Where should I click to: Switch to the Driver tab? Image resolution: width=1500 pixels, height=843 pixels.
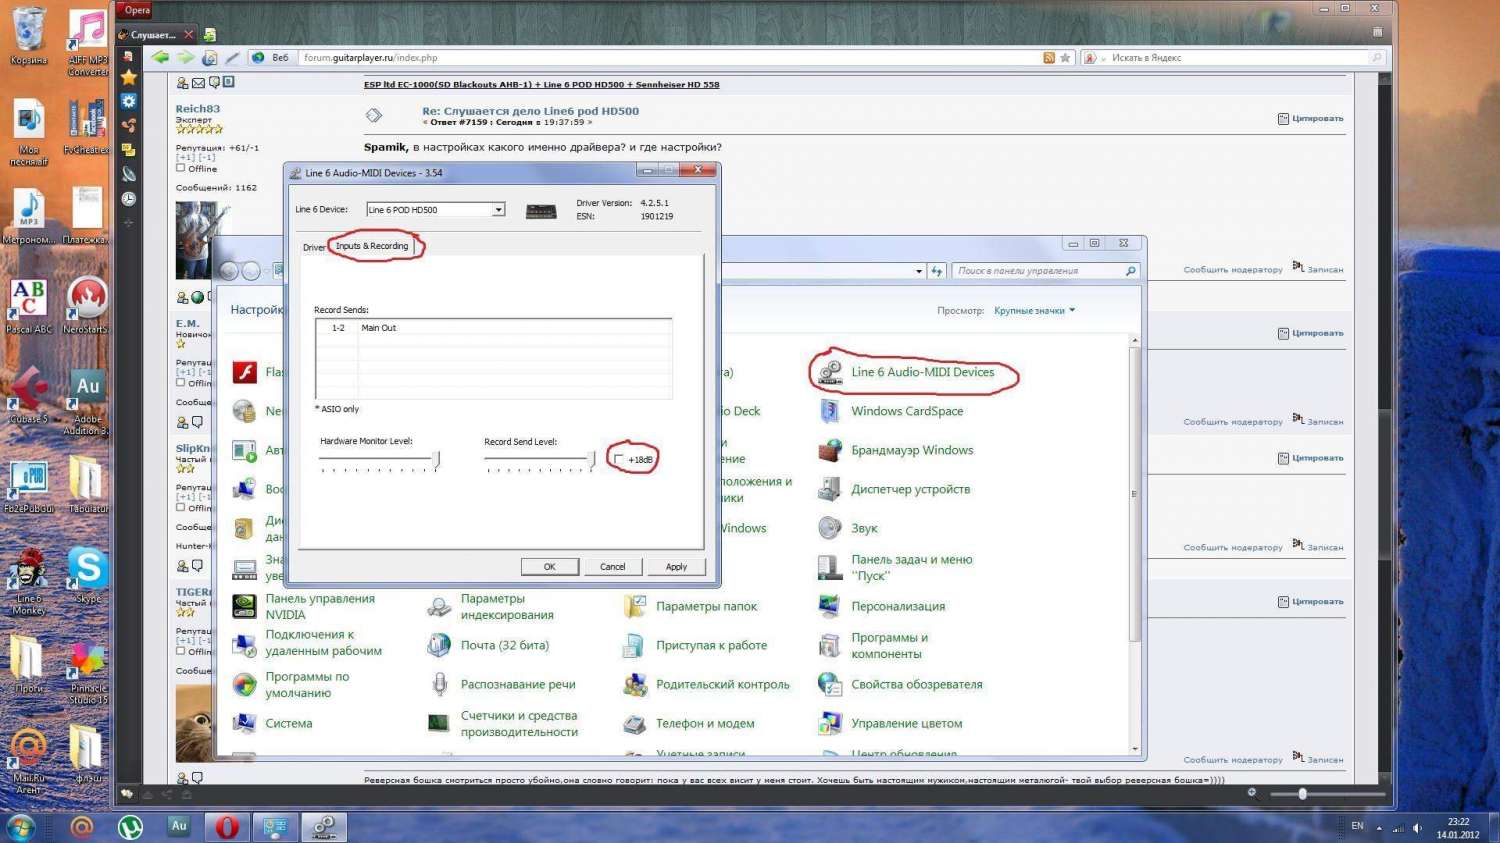313,247
